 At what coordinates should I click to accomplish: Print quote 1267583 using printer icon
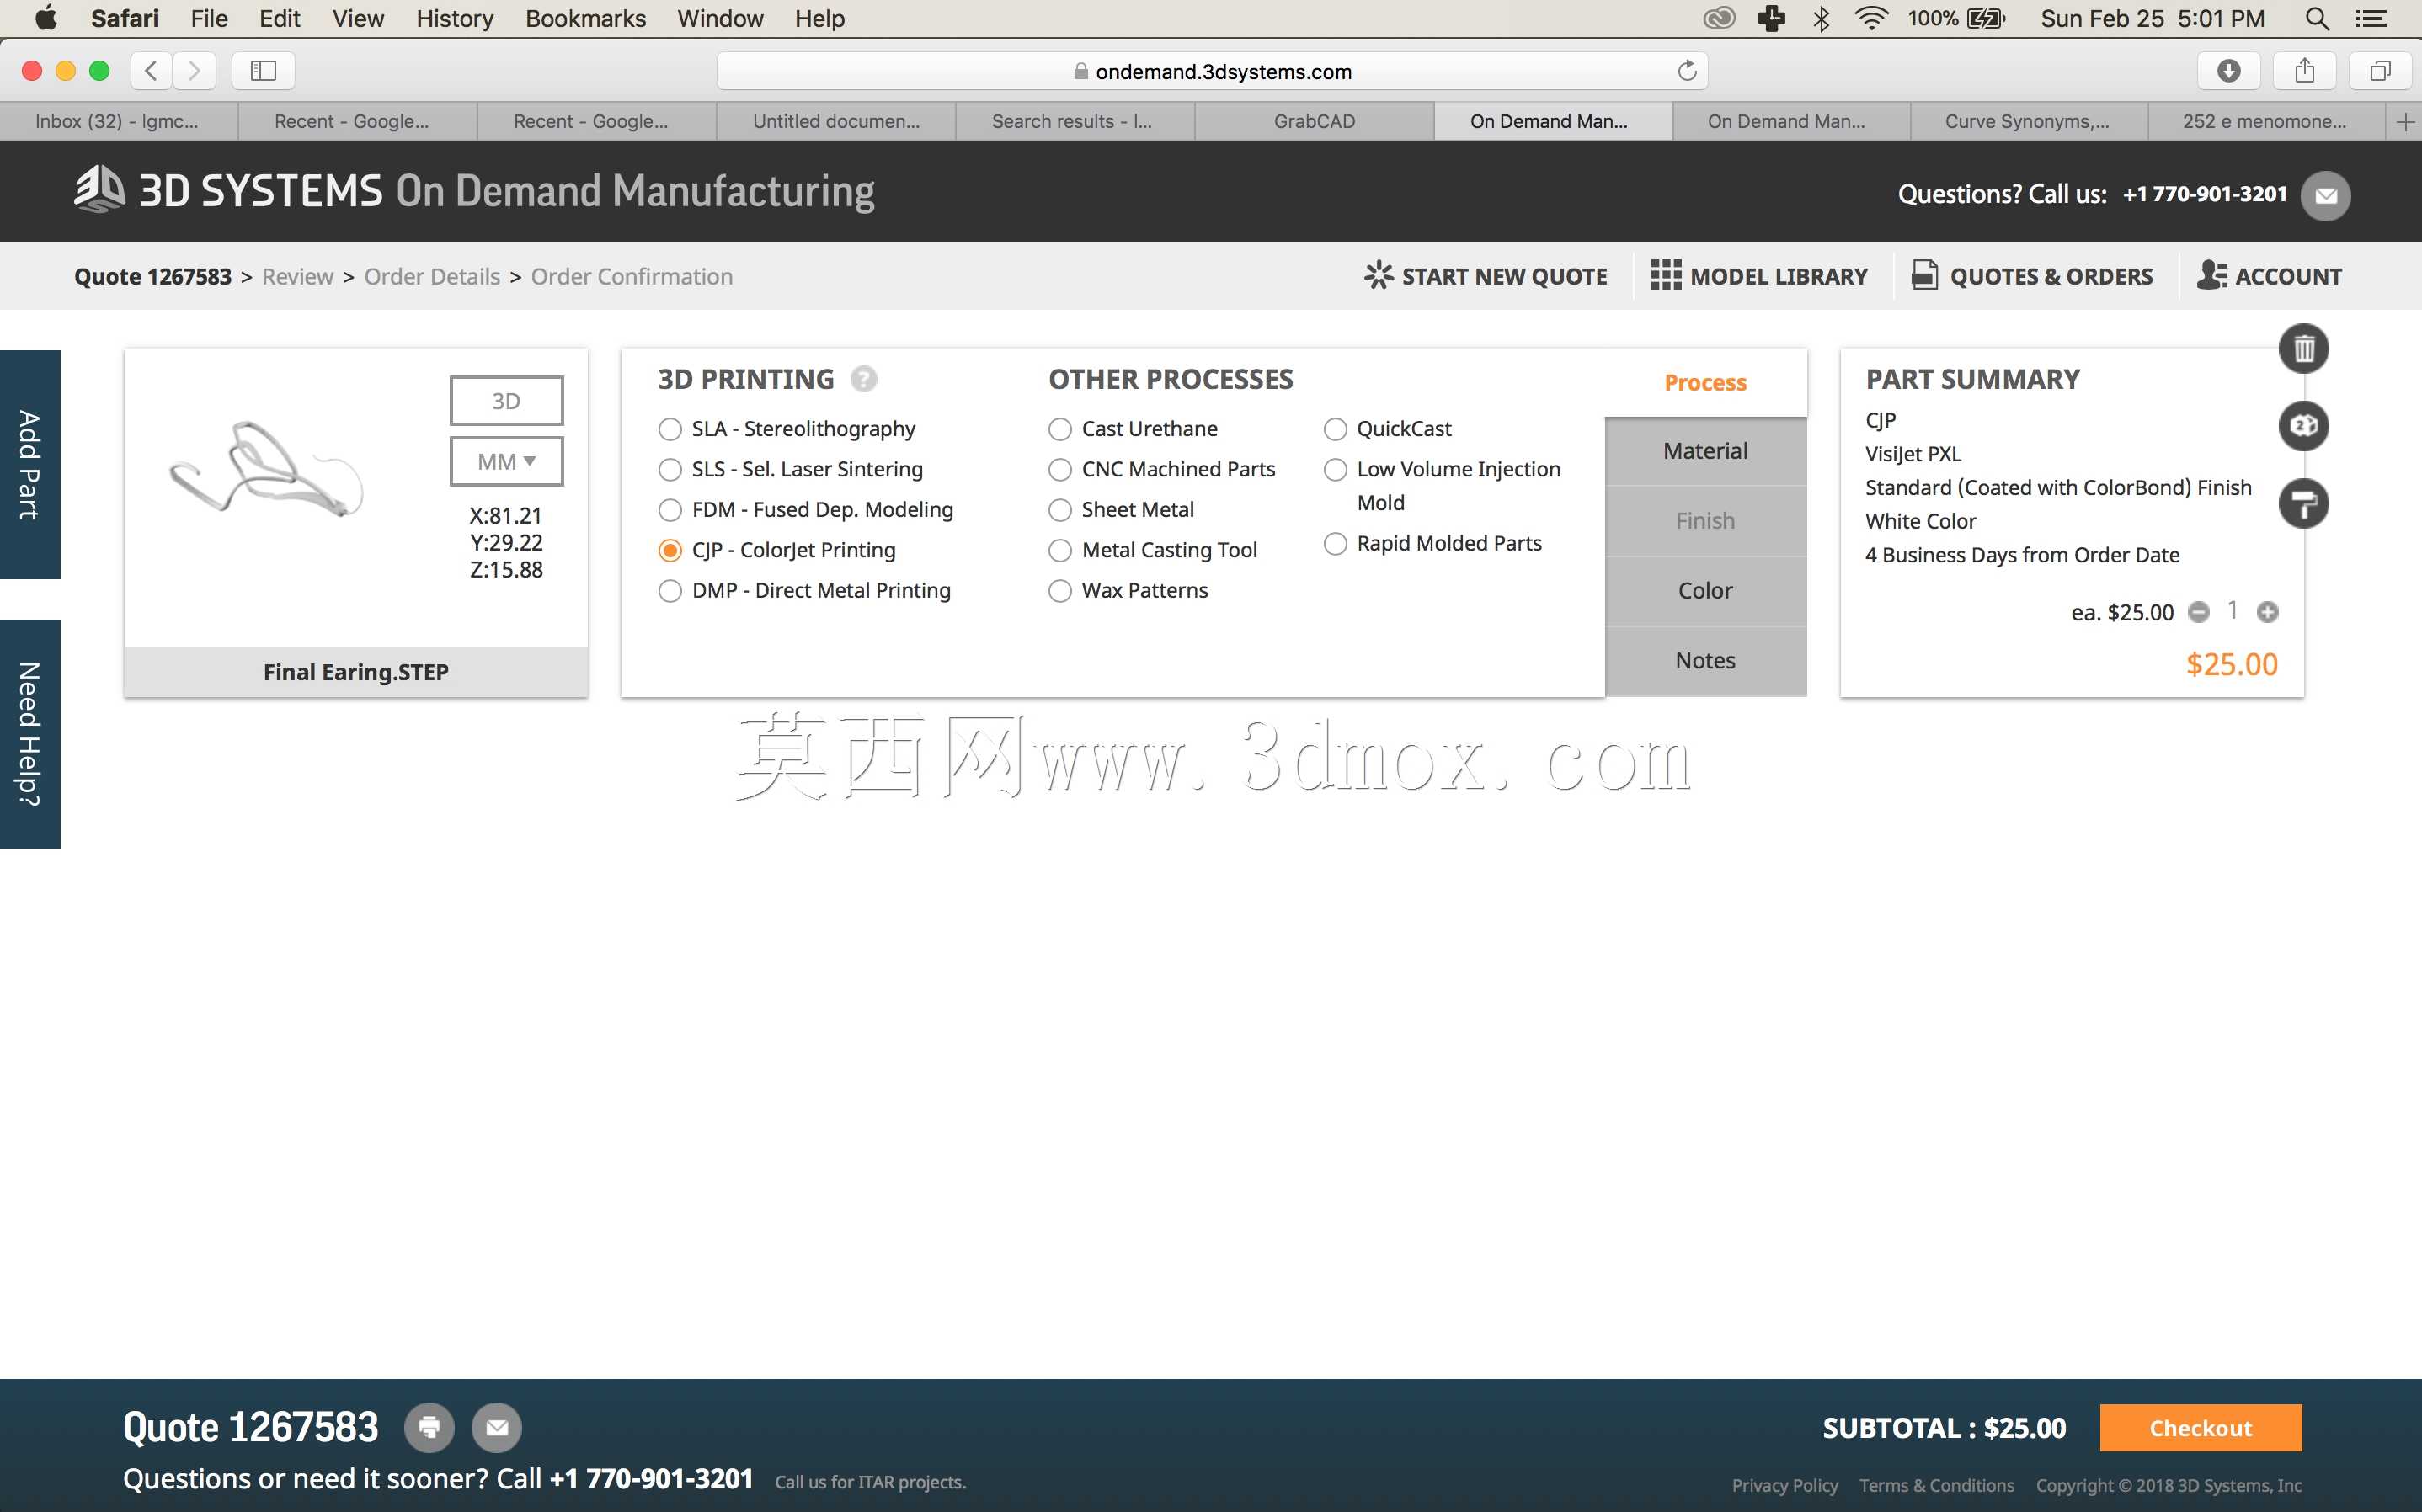429,1427
